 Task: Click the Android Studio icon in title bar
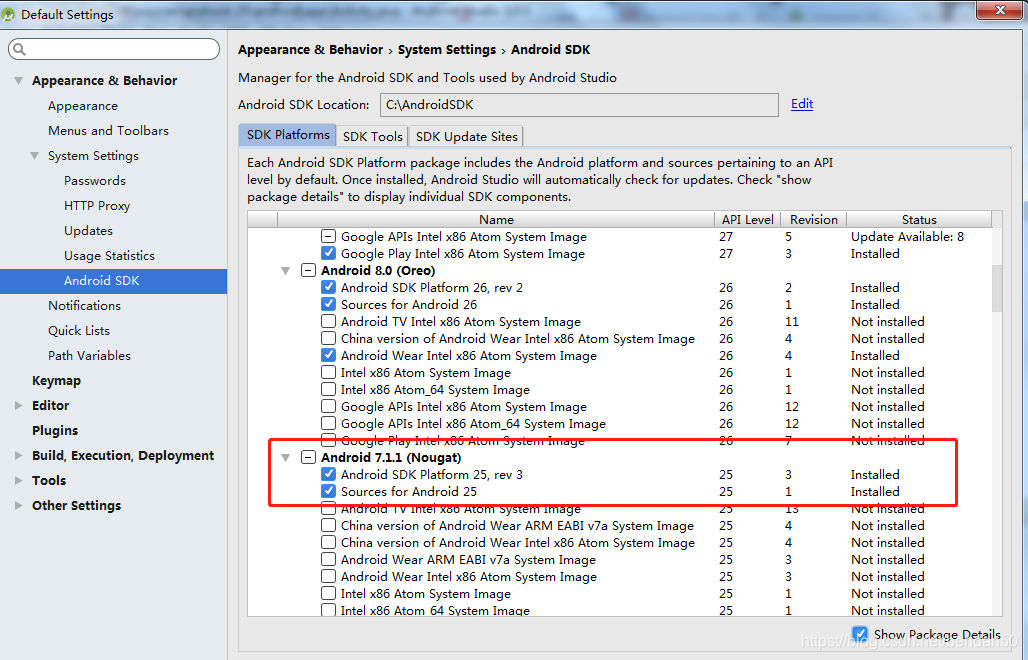[x=8, y=14]
